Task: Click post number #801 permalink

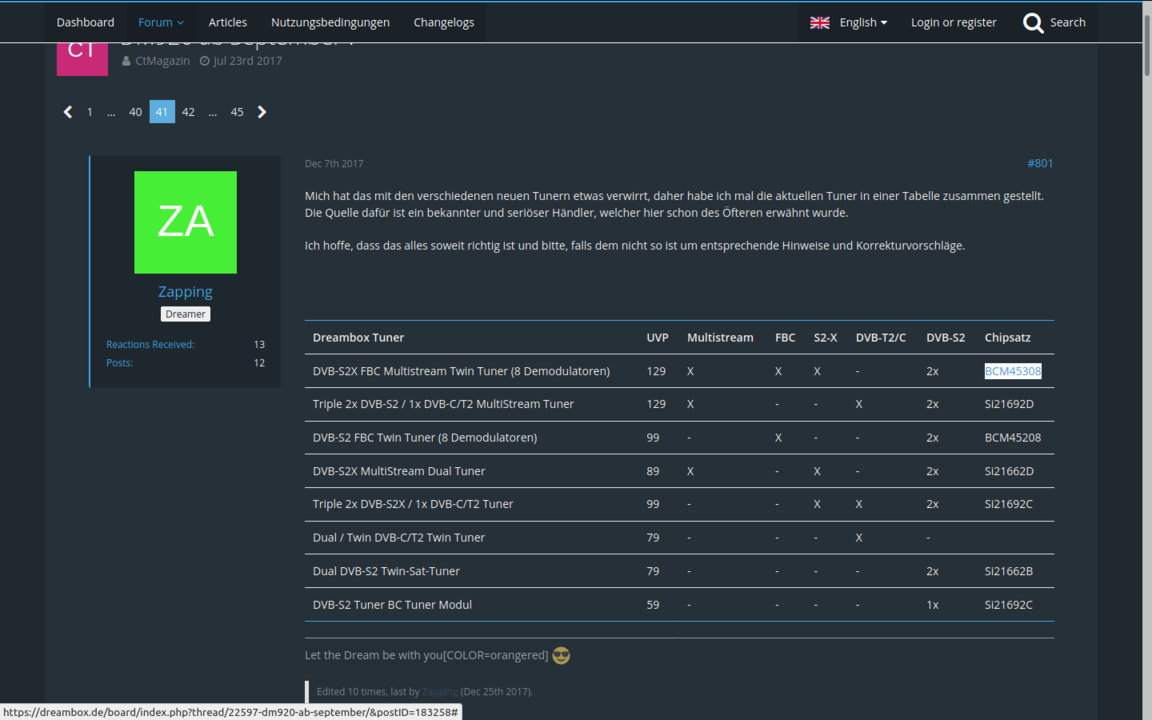Action: [x=1039, y=163]
